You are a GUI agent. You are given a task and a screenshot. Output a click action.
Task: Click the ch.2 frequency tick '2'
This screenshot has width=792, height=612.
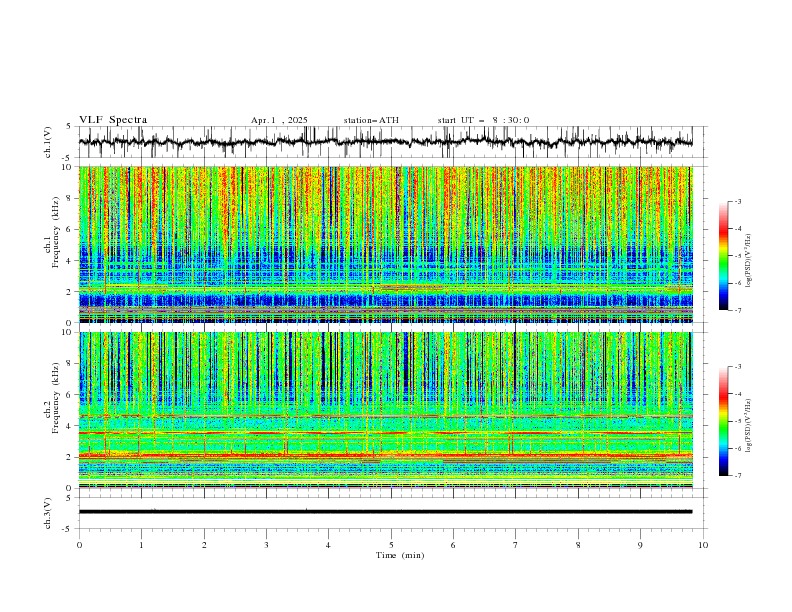coord(70,457)
